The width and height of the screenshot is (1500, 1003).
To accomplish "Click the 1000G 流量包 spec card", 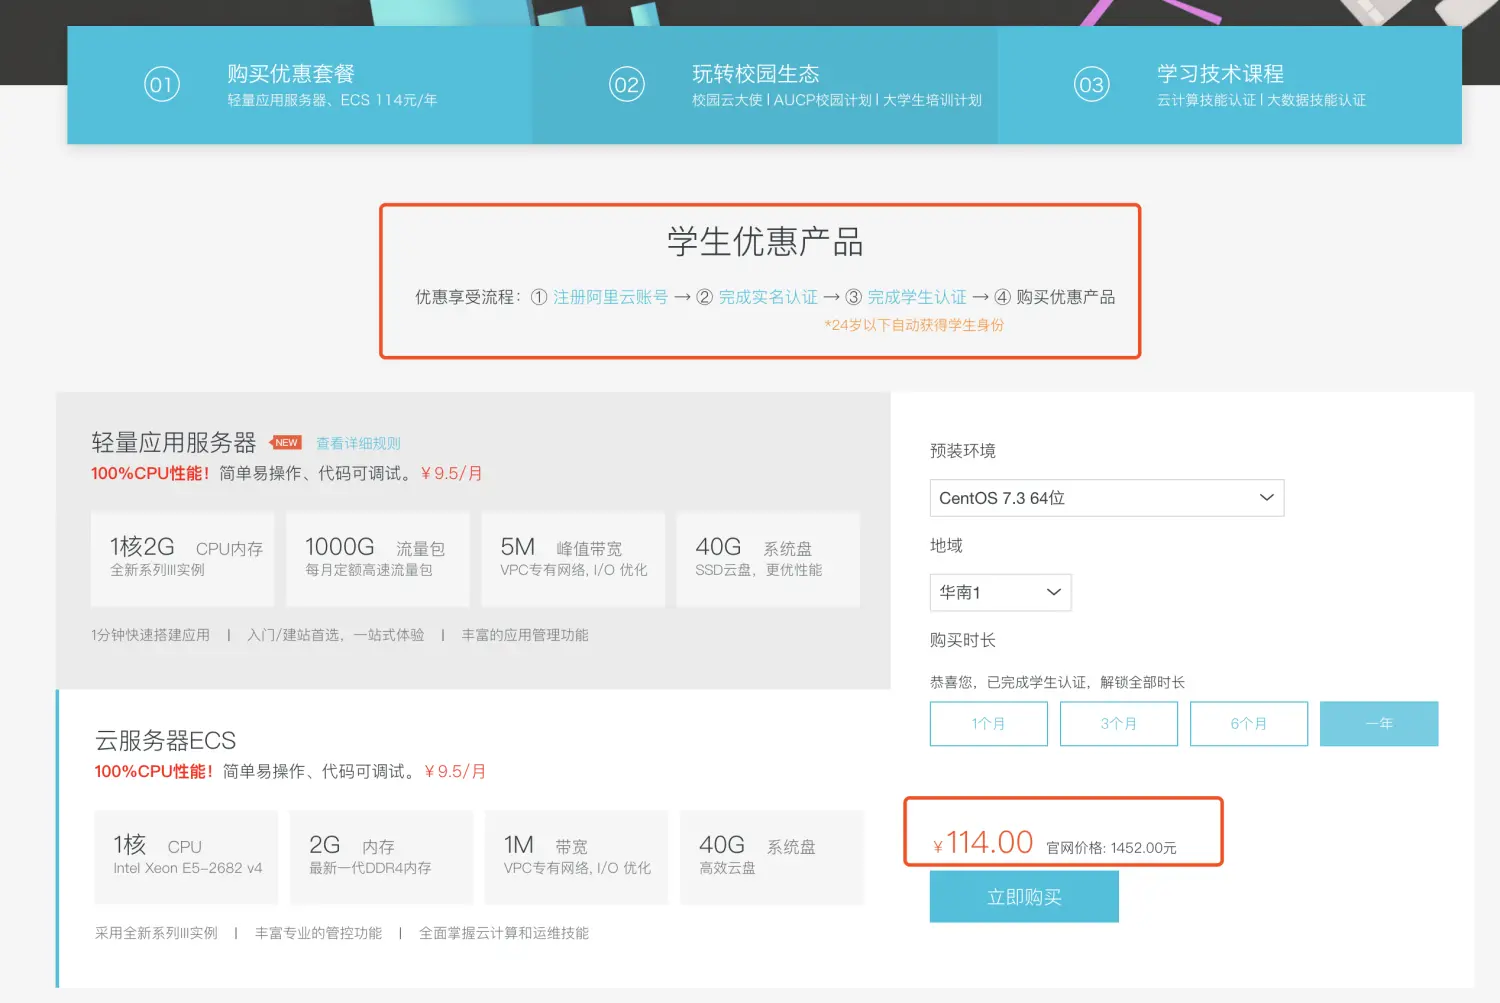I will point(378,559).
